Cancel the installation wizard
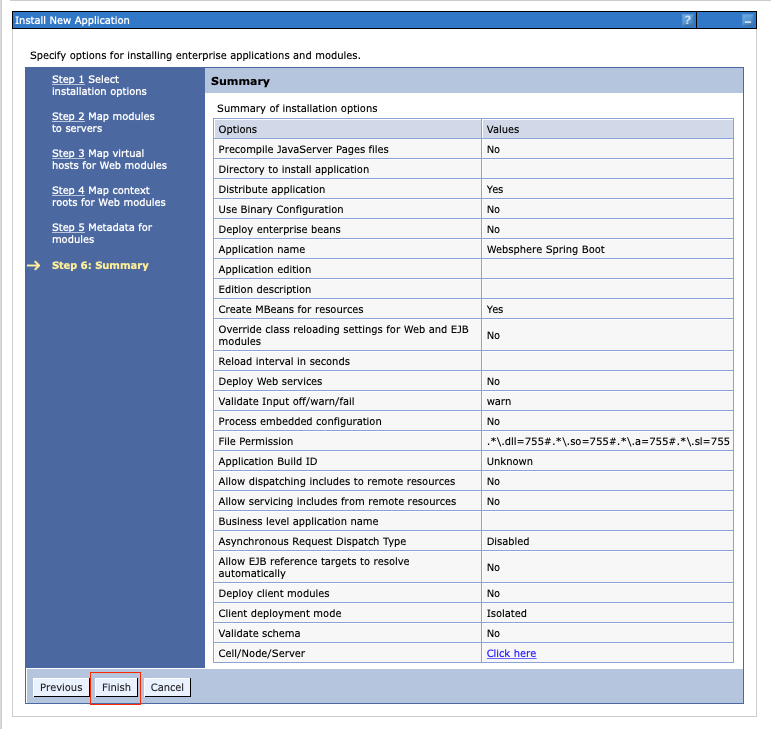Image resolution: width=771 pixels, height=729 pixels. point(167,687)
